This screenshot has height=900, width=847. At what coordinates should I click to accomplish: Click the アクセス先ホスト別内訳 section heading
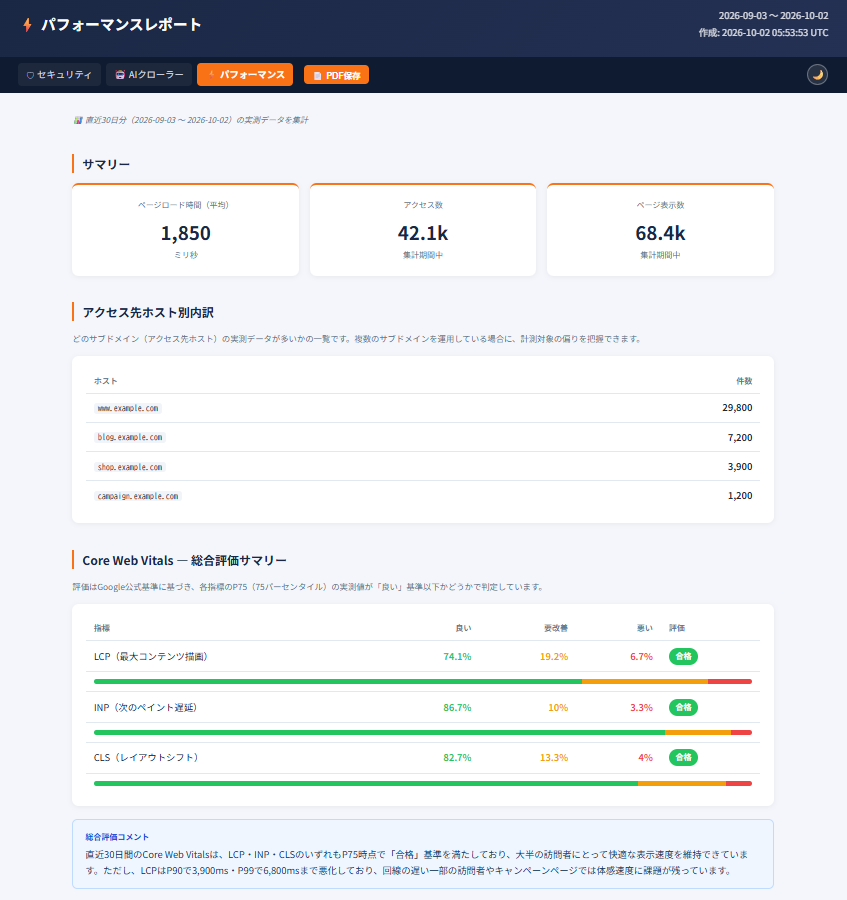[x=148, y=312]
